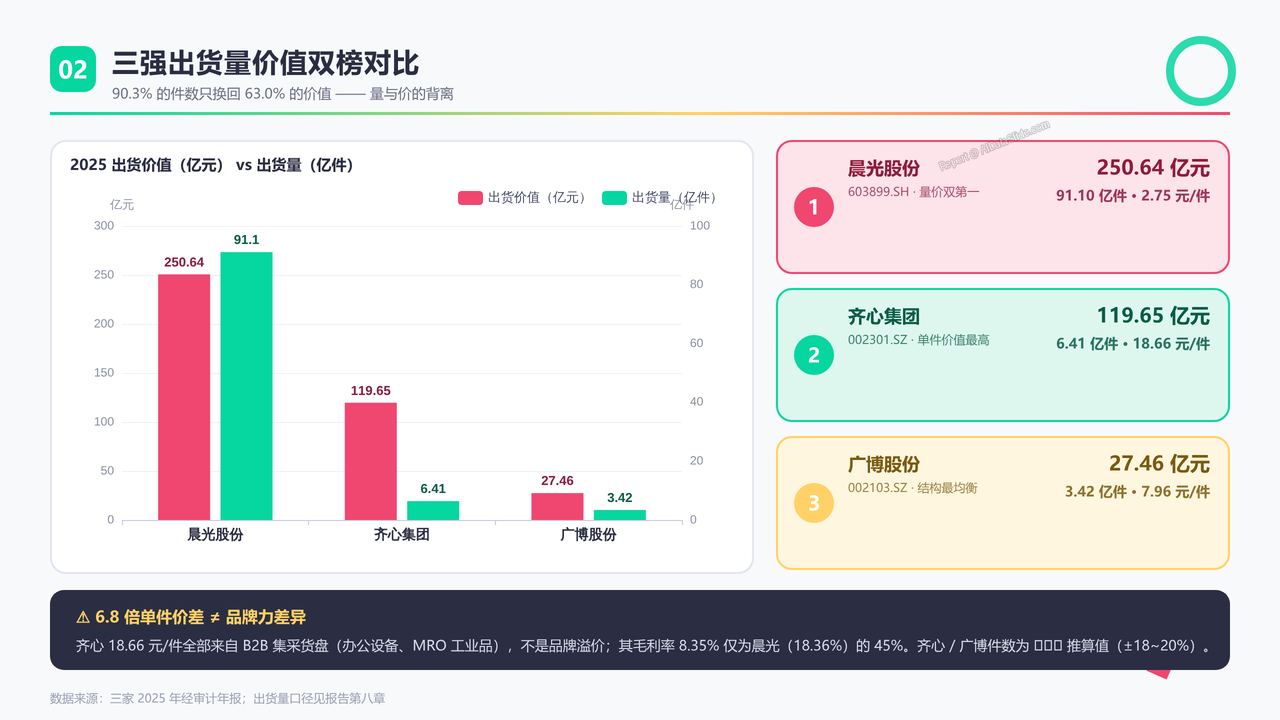Screen dimensions: 1280x720
Task: Click the 40 tick on right axis
Action: pyautogui.click(x=697, y=402)
